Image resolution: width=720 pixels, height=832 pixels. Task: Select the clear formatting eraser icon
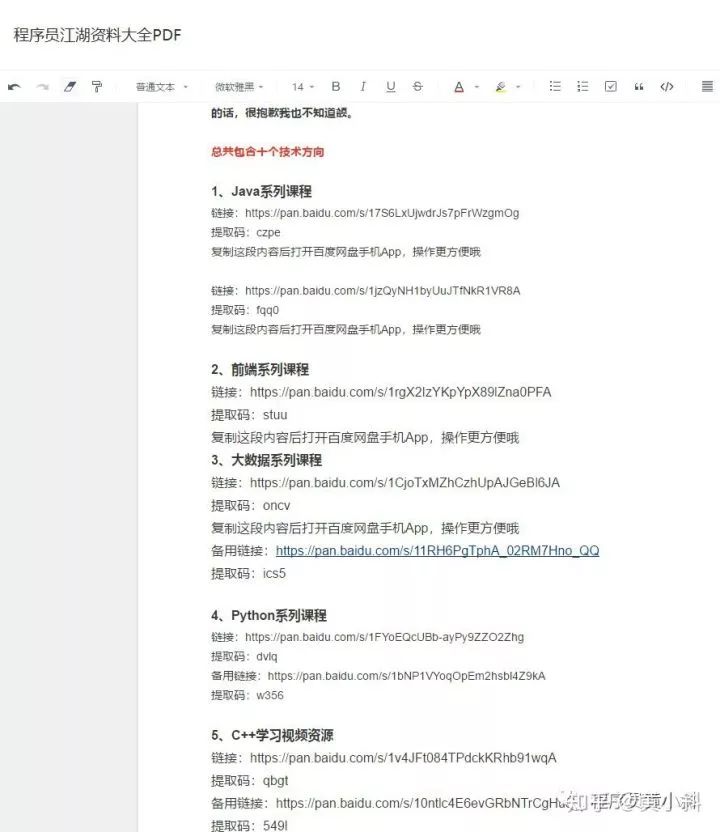[70, 86]
